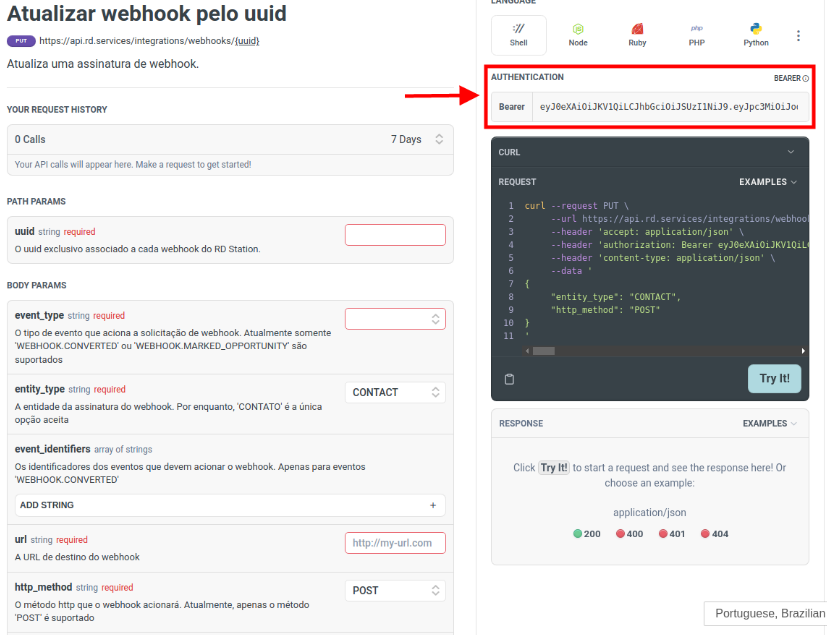Select the PHP language icon

[x=697, y=35]
